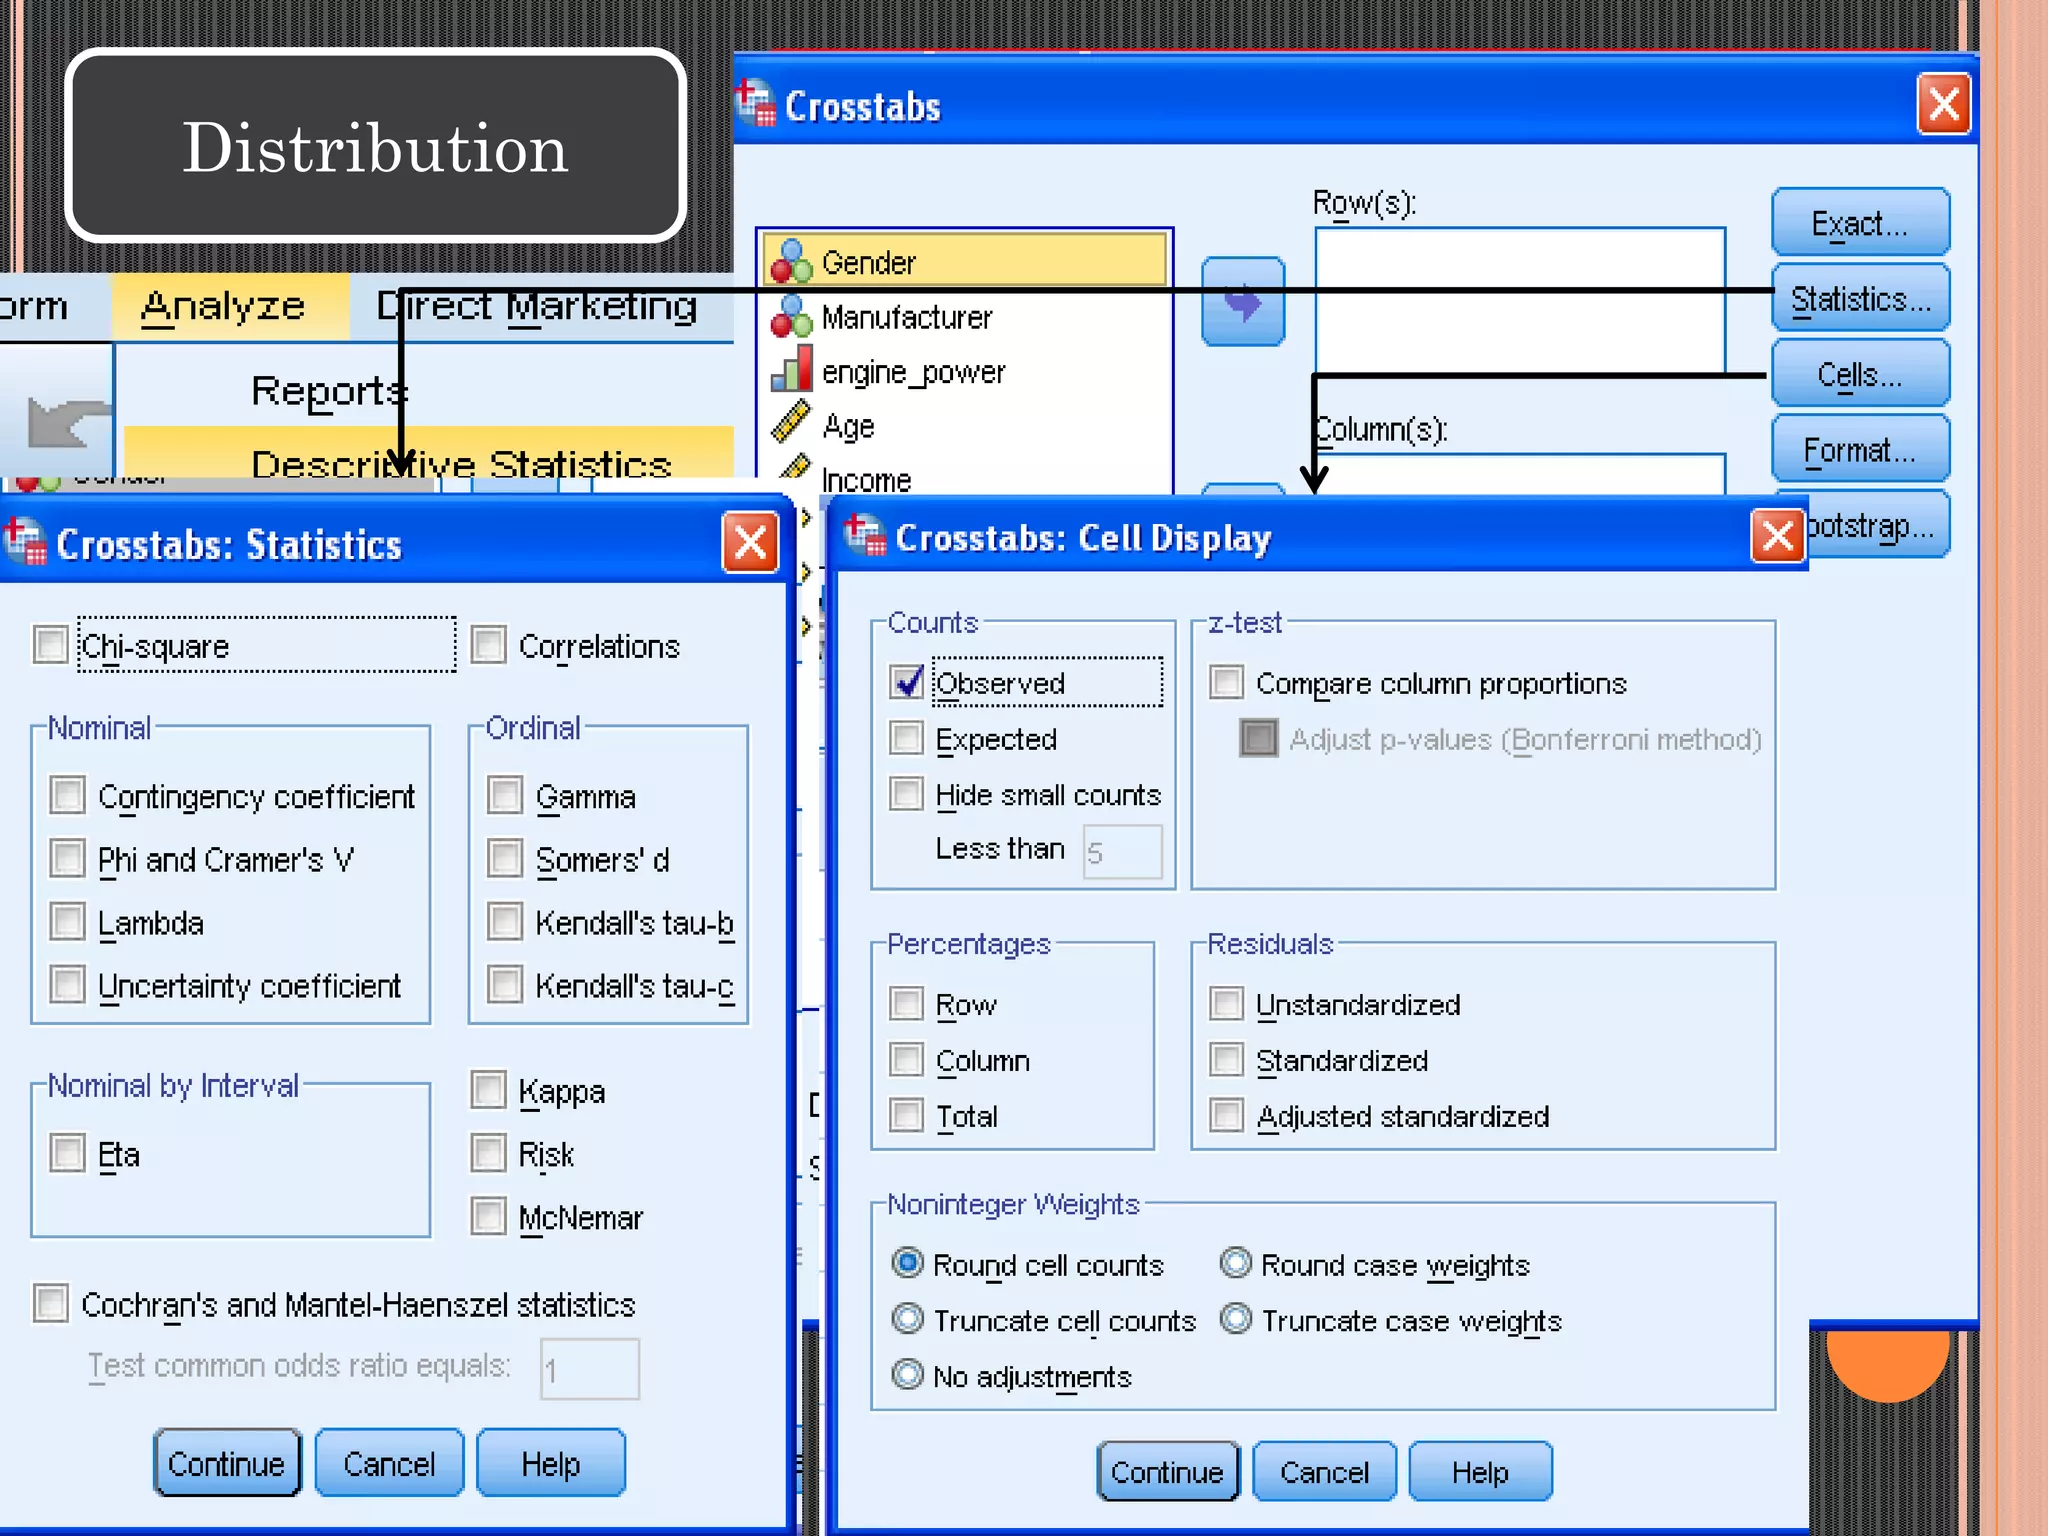Image resolution: width=2048 pixels, height=1536 pixels.
Task: Enable Uncertainty coefficient
Action: tap(67, 984)
